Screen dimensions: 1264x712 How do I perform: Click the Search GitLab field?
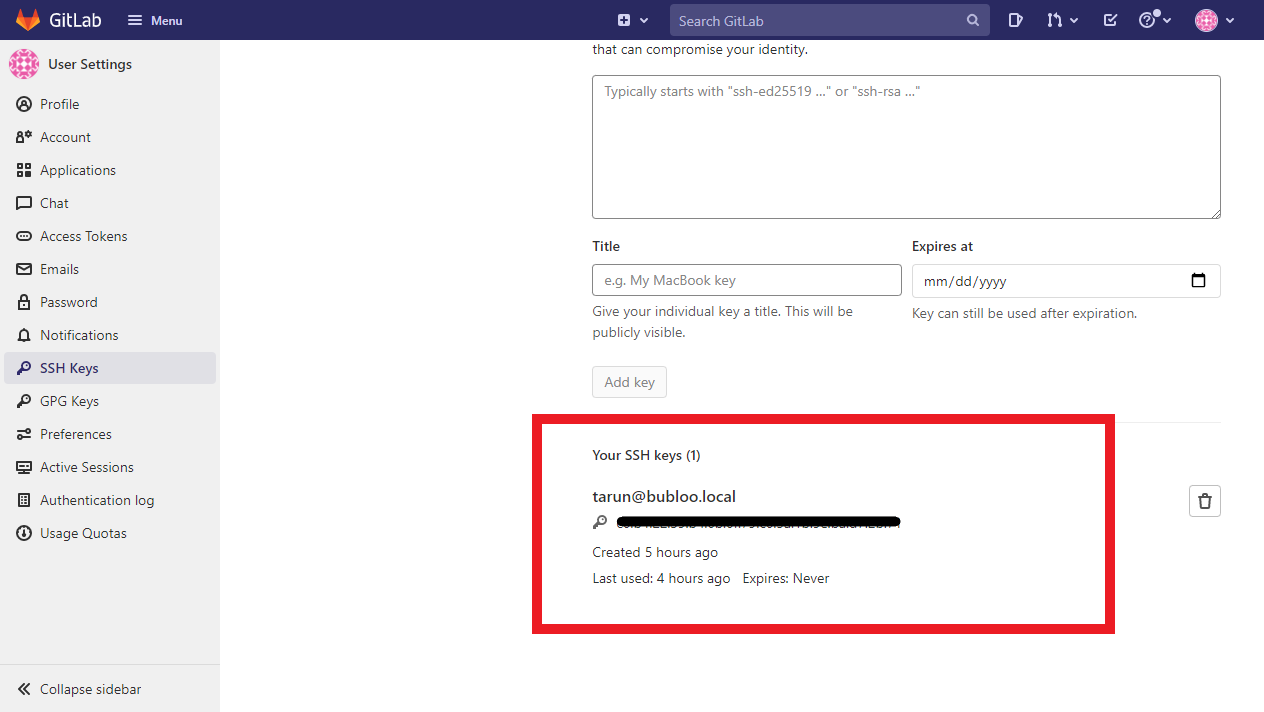tap(820, 20)
